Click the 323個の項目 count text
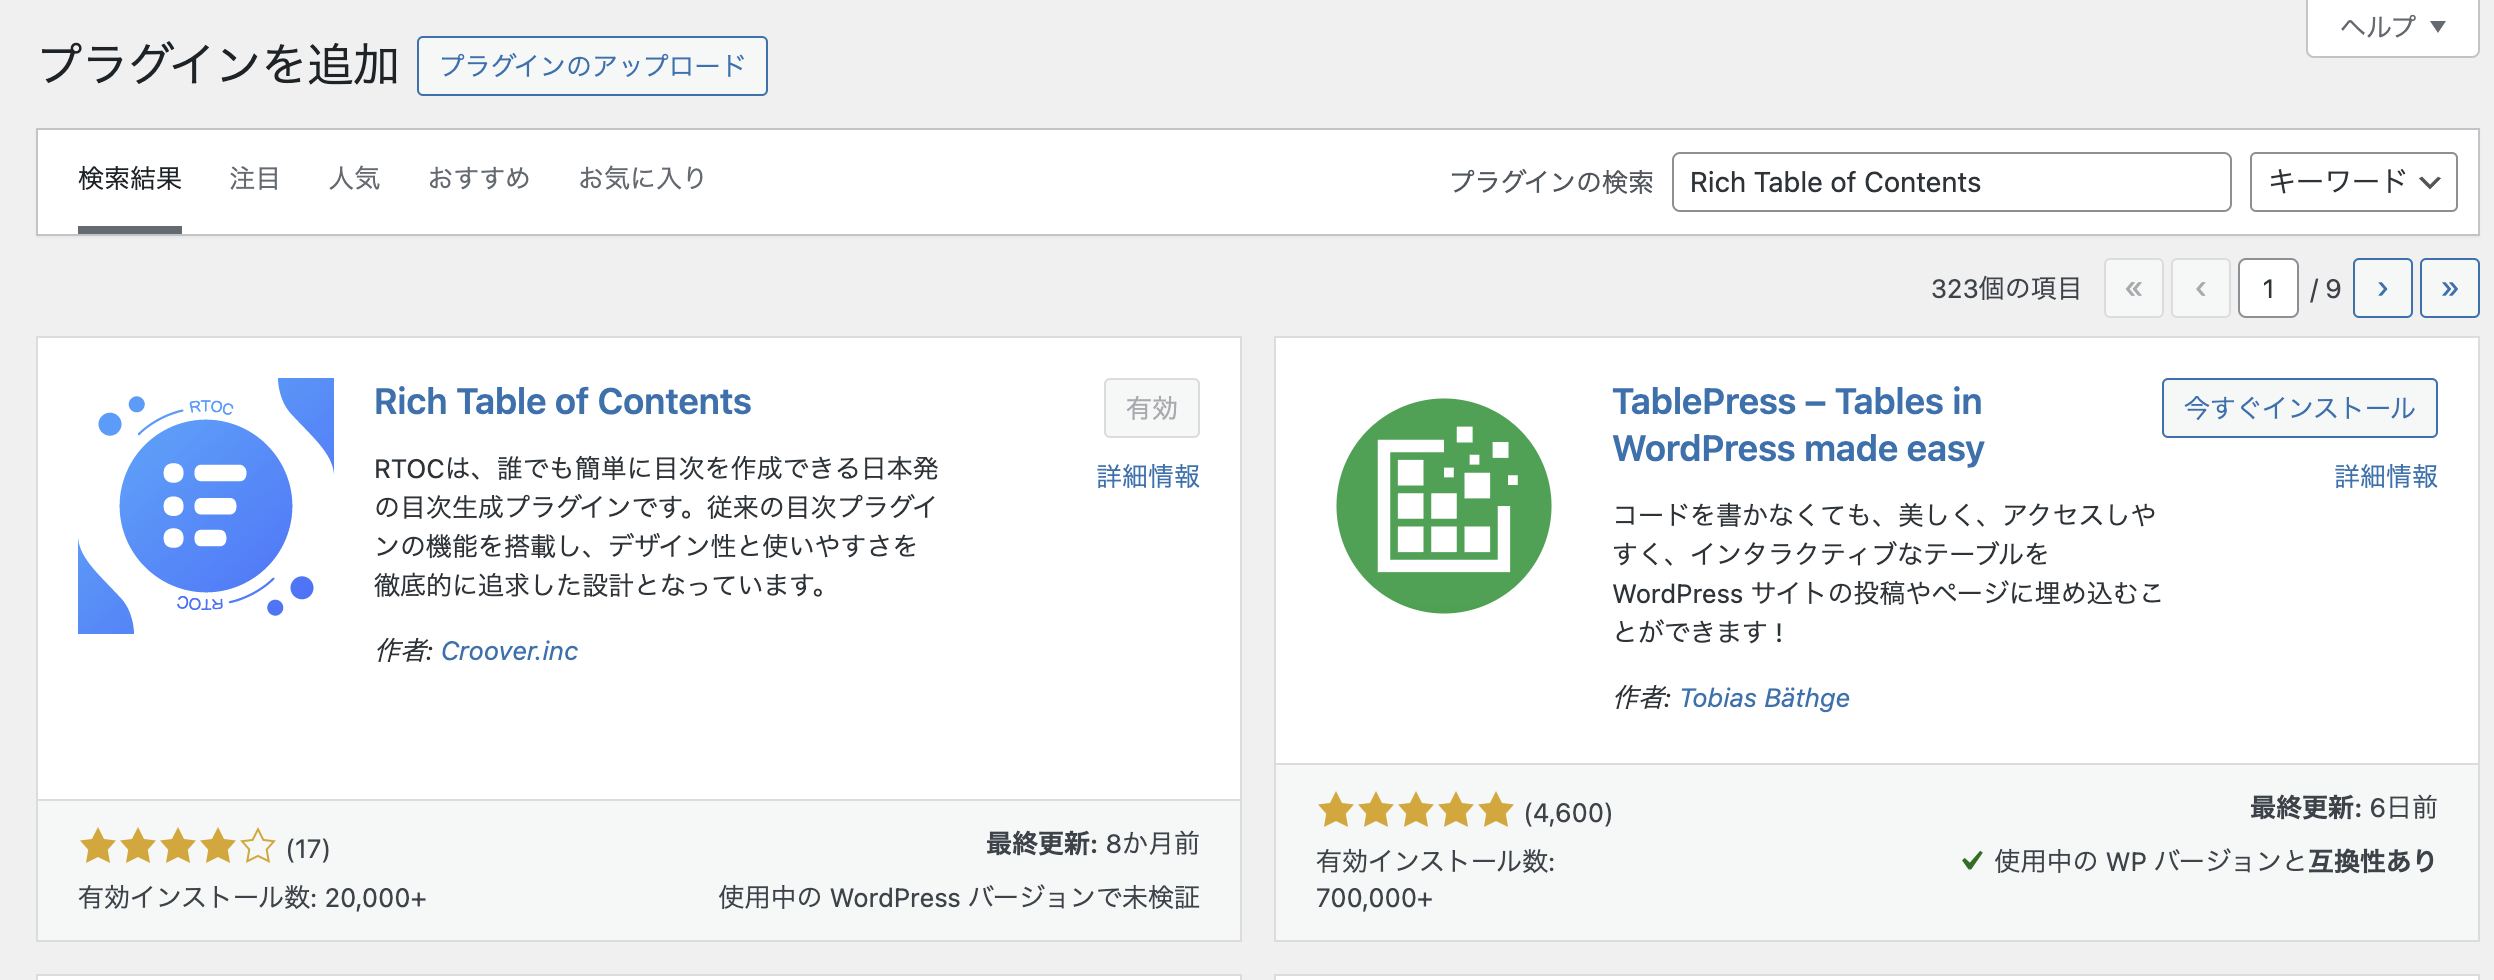Screen dimensions: 2494x980 [2005, 289]
